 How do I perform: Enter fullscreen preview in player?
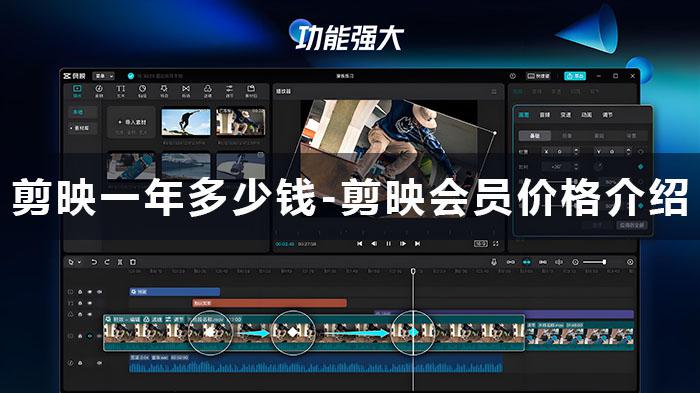pos(496,243)
